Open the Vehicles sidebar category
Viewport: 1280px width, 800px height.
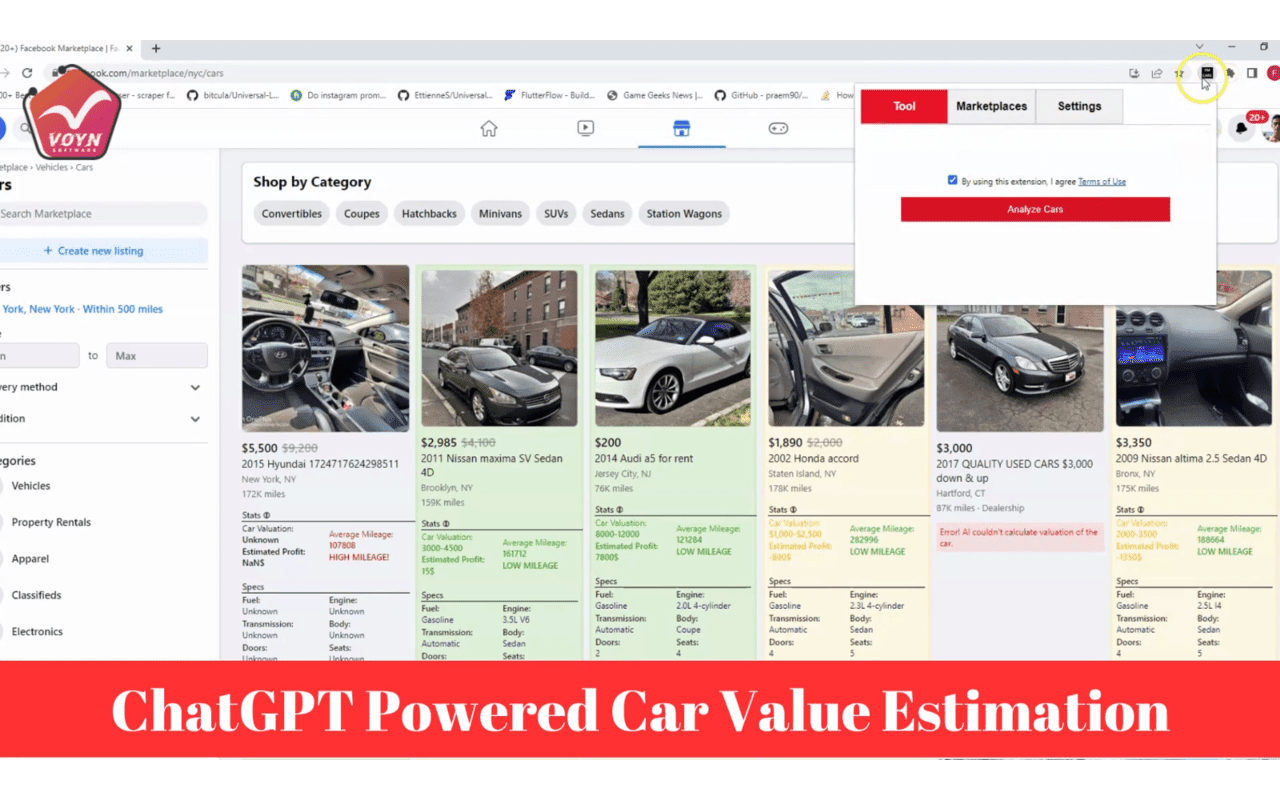coord(30,486)
